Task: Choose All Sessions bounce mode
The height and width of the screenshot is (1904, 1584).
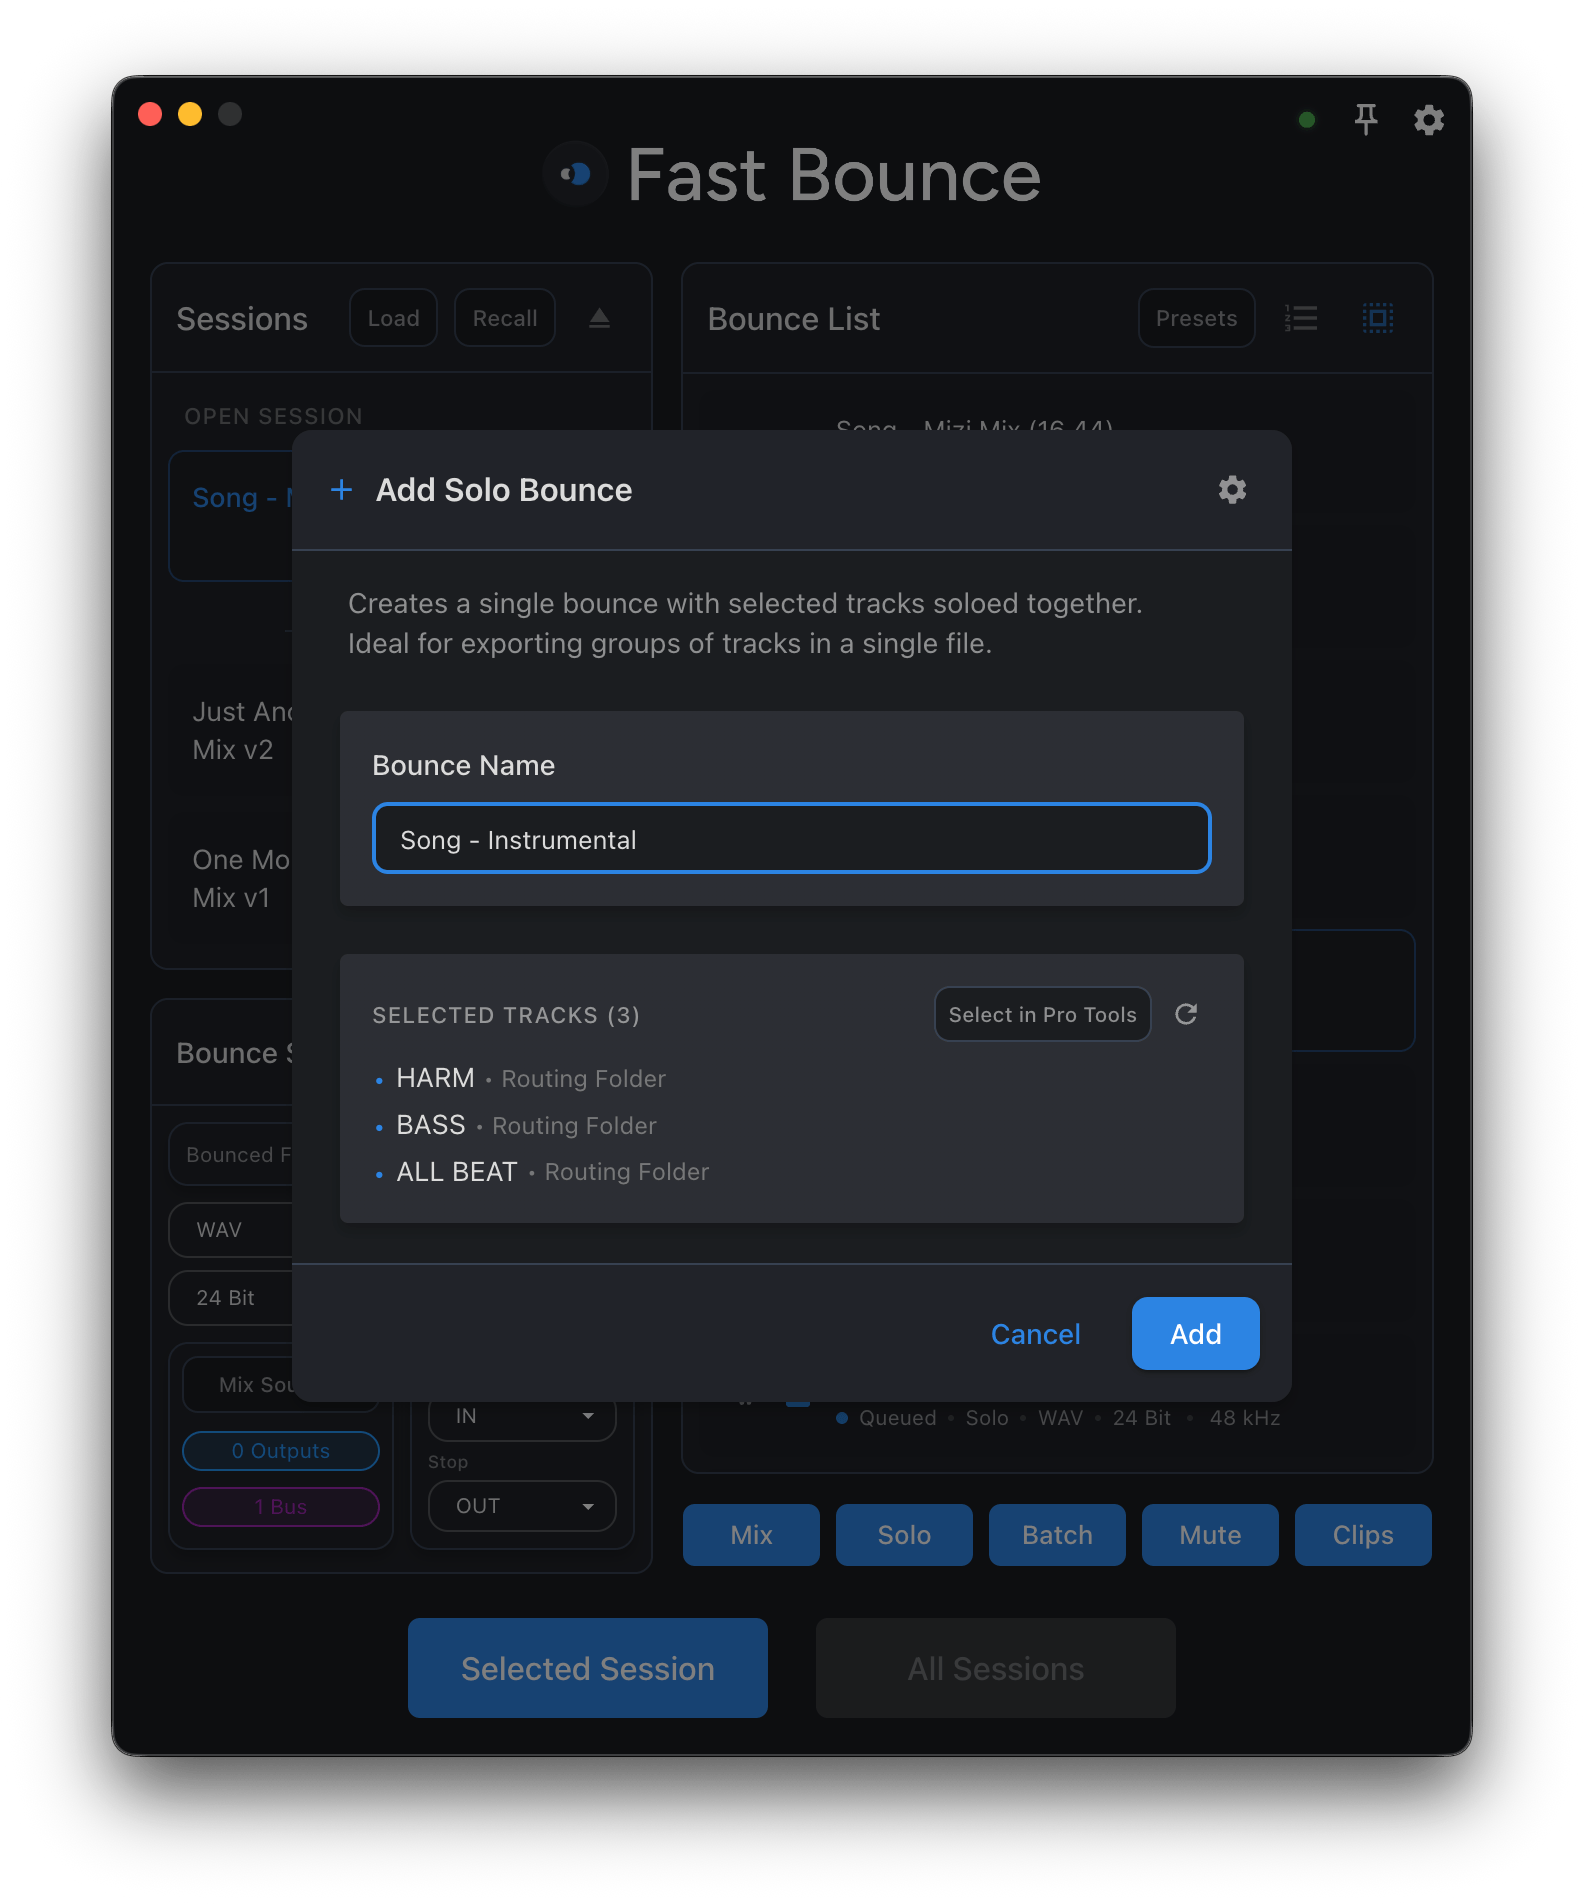Action: click(996, 1668)
